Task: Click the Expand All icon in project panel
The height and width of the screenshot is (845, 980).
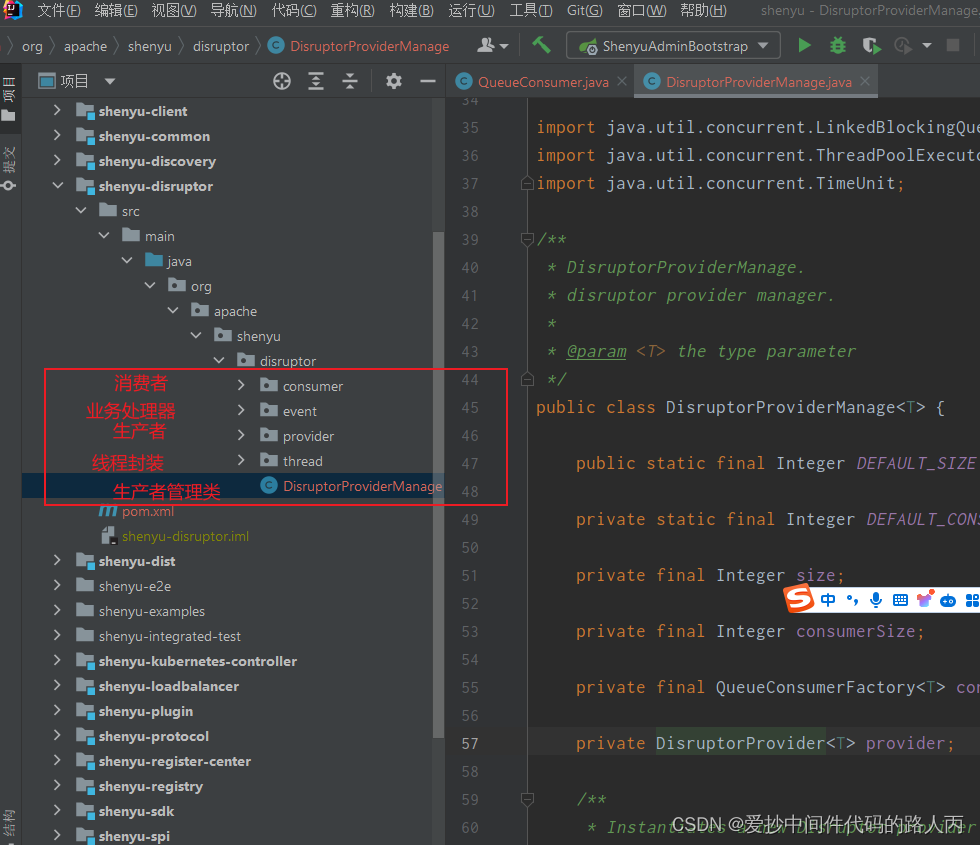Action: point(316,81)
